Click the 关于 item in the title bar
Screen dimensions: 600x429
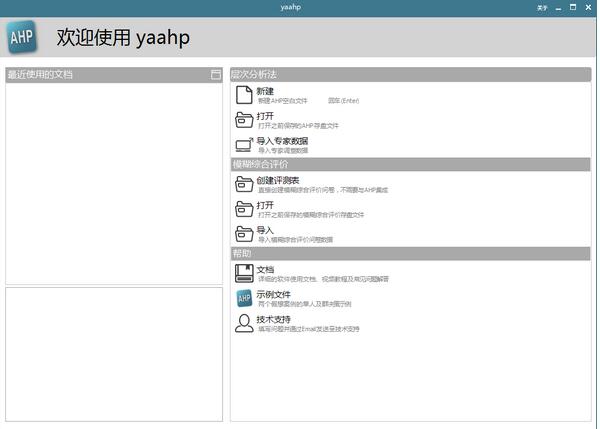point(542,8)
